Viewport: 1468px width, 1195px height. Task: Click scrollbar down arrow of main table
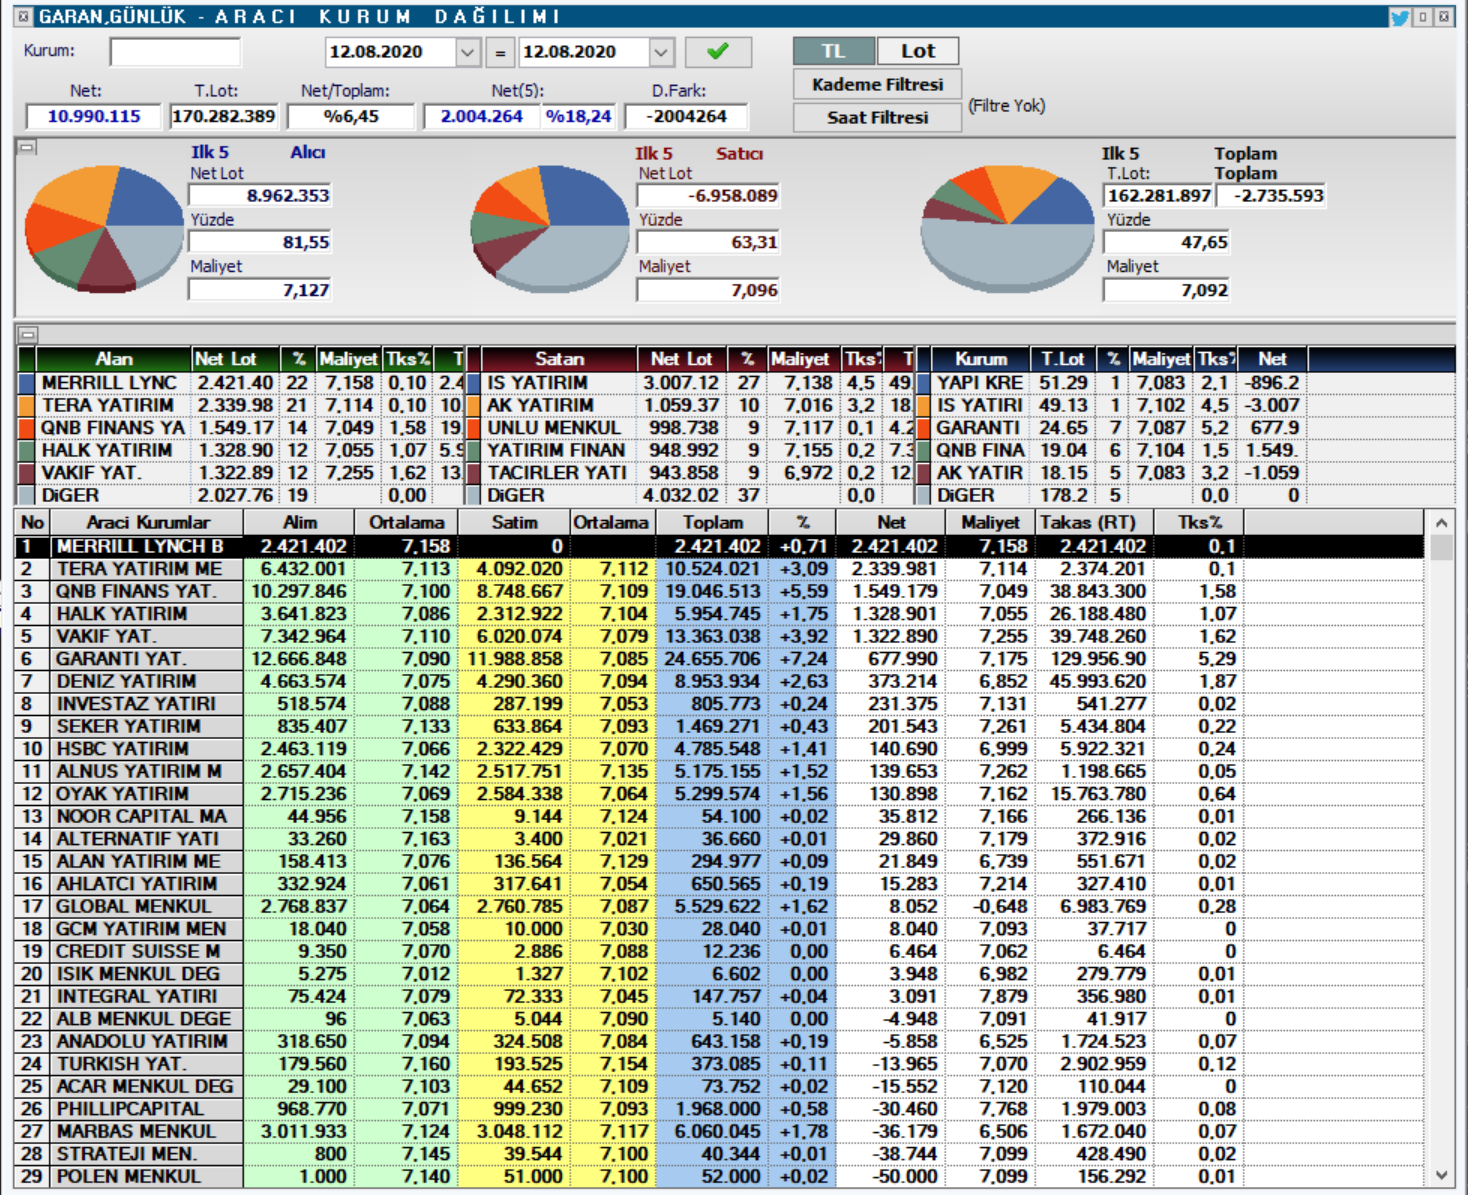(1441, 1176)
